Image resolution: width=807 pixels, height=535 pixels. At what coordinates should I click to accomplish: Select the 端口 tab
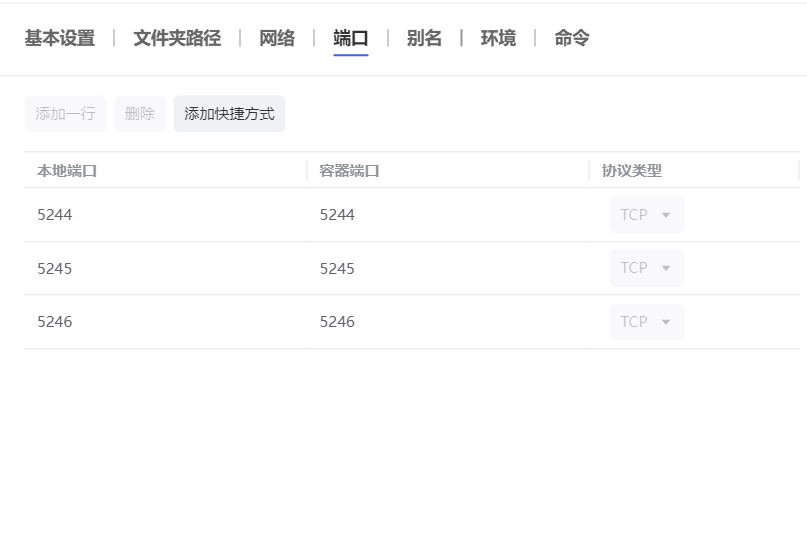tap(350, 38)
